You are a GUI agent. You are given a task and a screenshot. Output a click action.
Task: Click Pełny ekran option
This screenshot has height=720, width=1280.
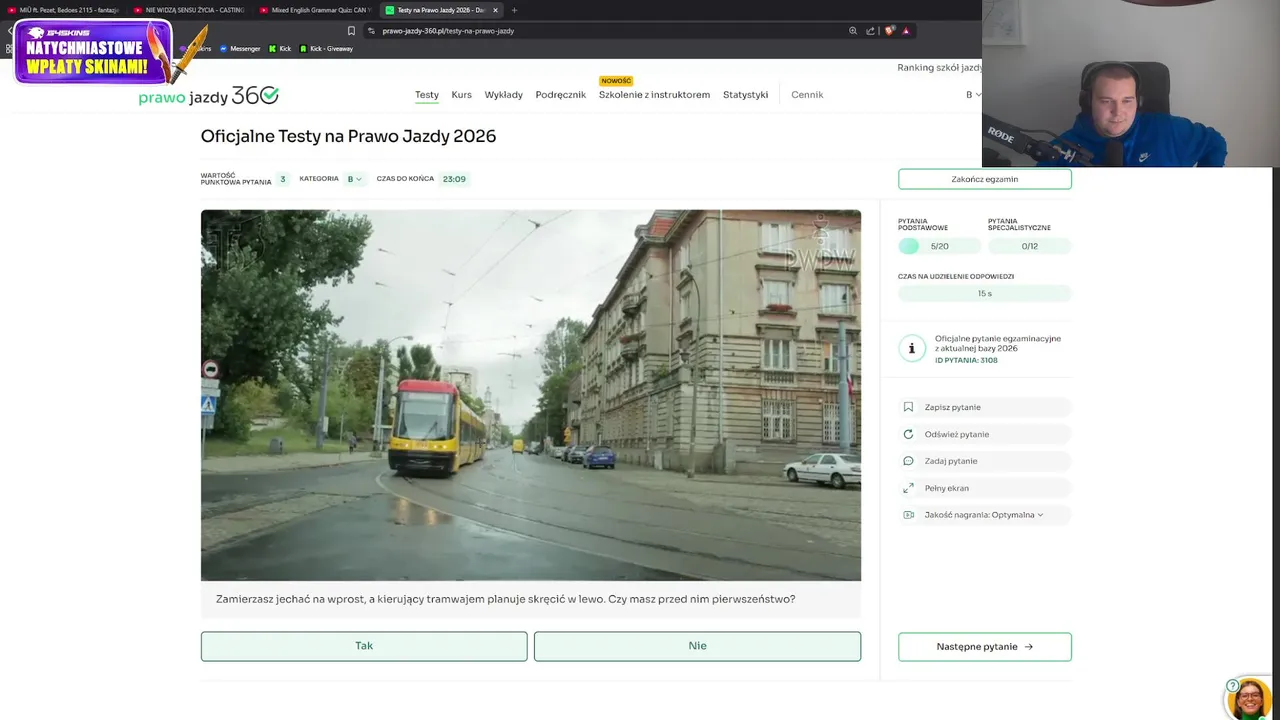pos(985,488)
